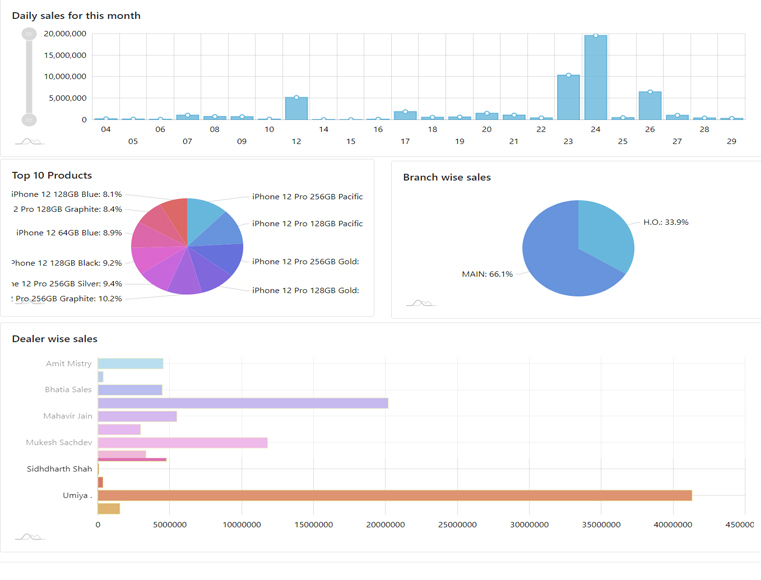Click the 'Mukesh Sachdev' dealer label

click(x=59, y=443)
